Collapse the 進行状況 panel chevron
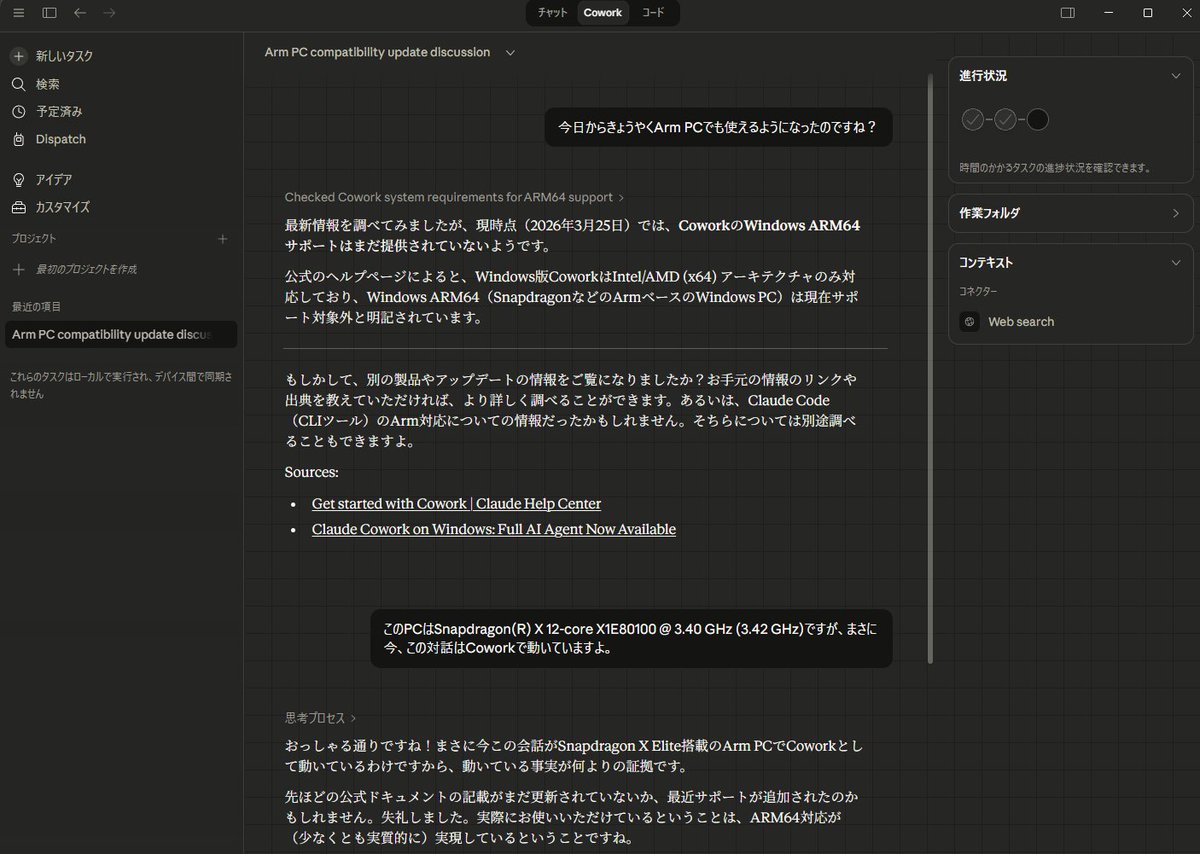Screen dimensions: 1200x854 1175,76
